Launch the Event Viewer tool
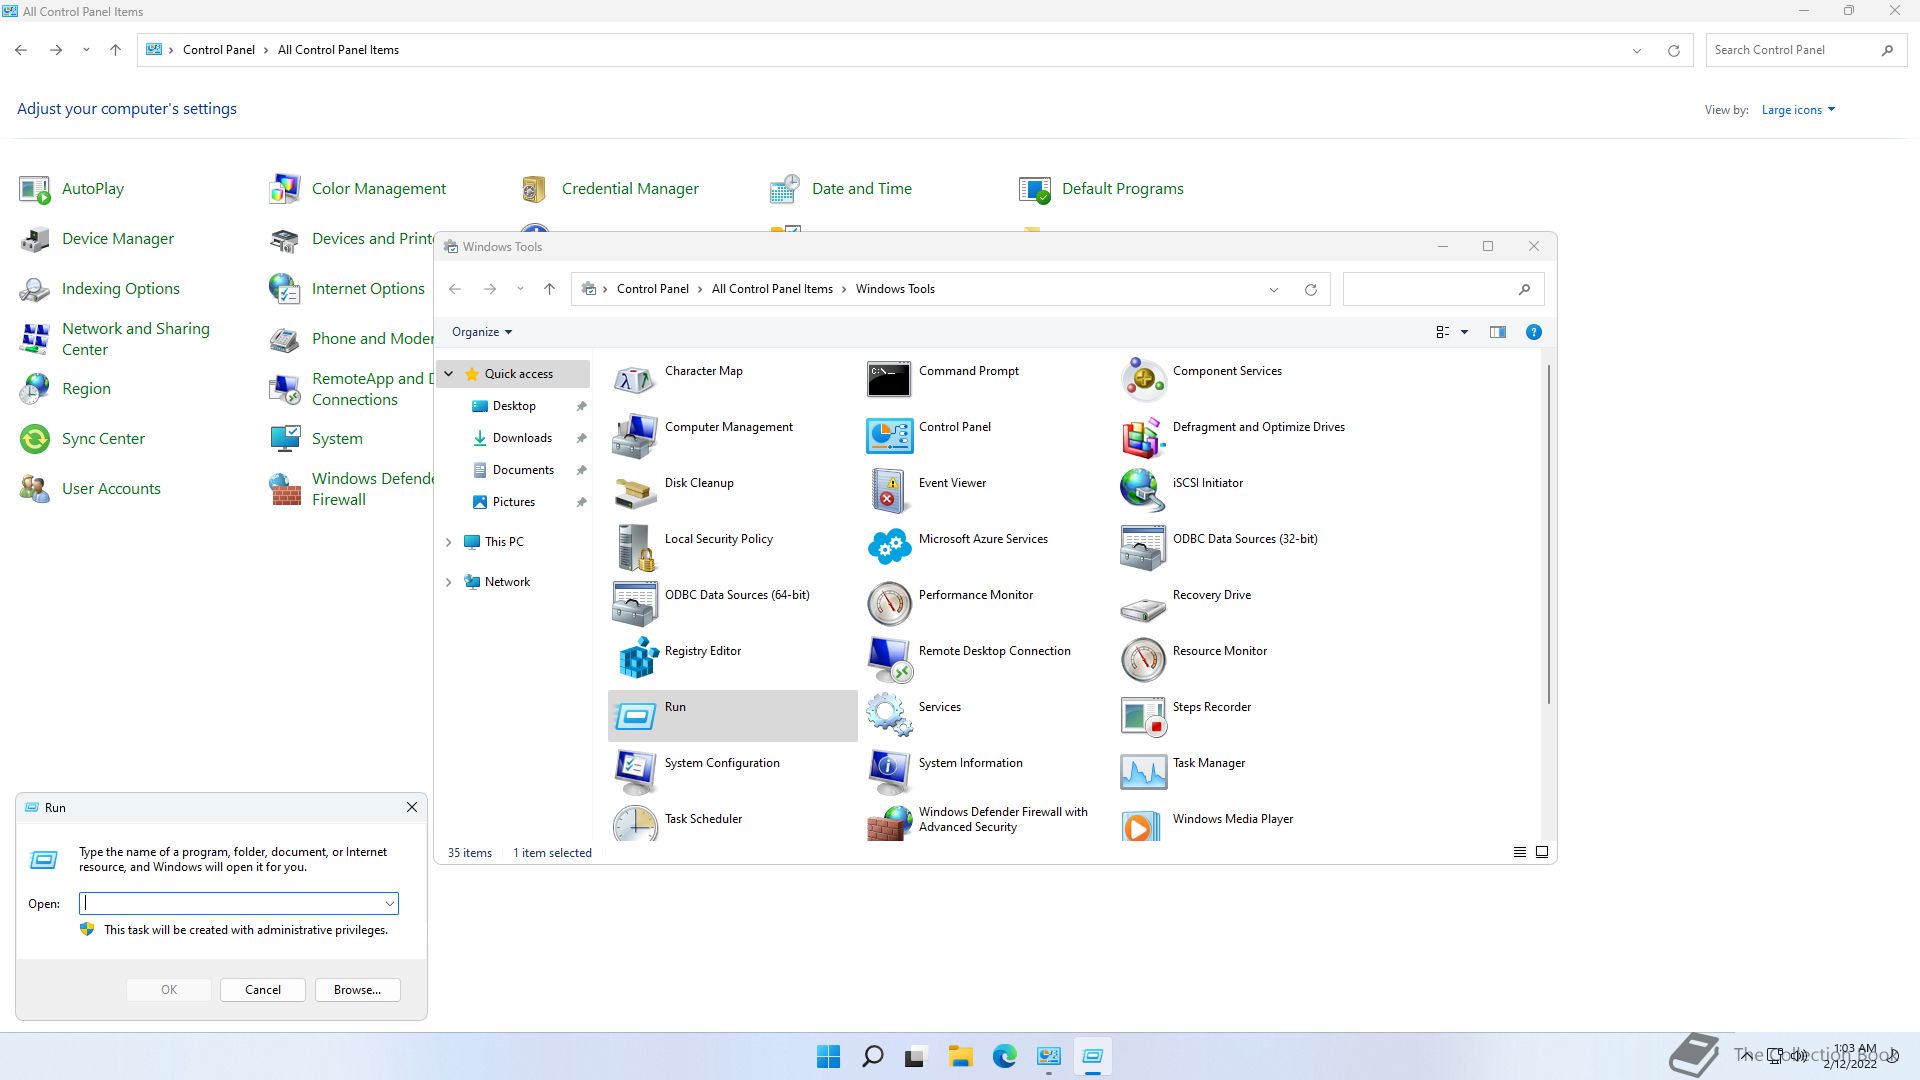 tap(889, 491)
